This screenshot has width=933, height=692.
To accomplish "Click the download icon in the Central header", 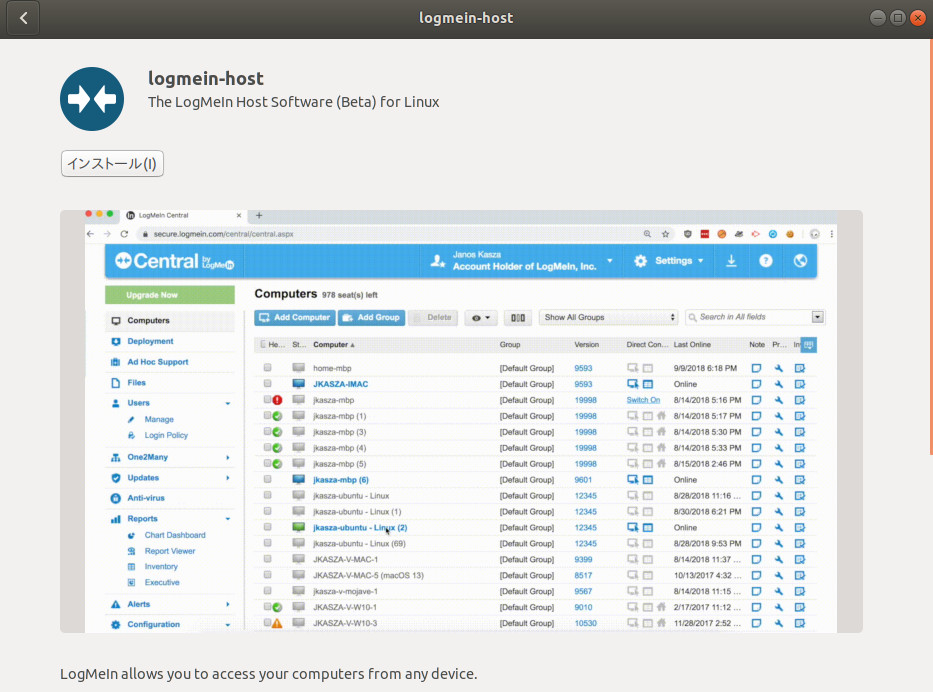I will tap(731, 260).
